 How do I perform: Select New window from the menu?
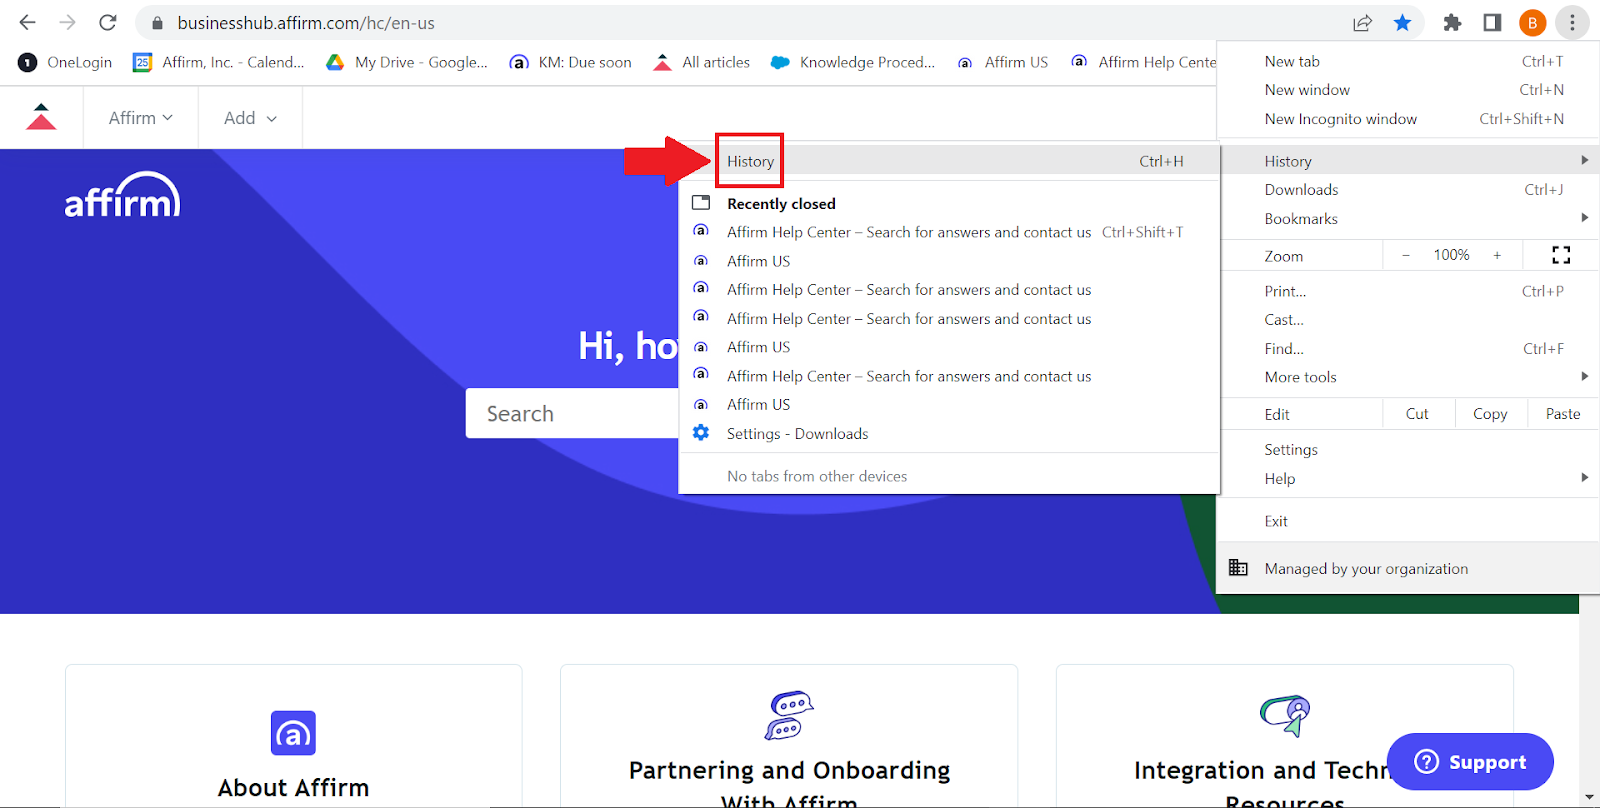coord(1408,90)
